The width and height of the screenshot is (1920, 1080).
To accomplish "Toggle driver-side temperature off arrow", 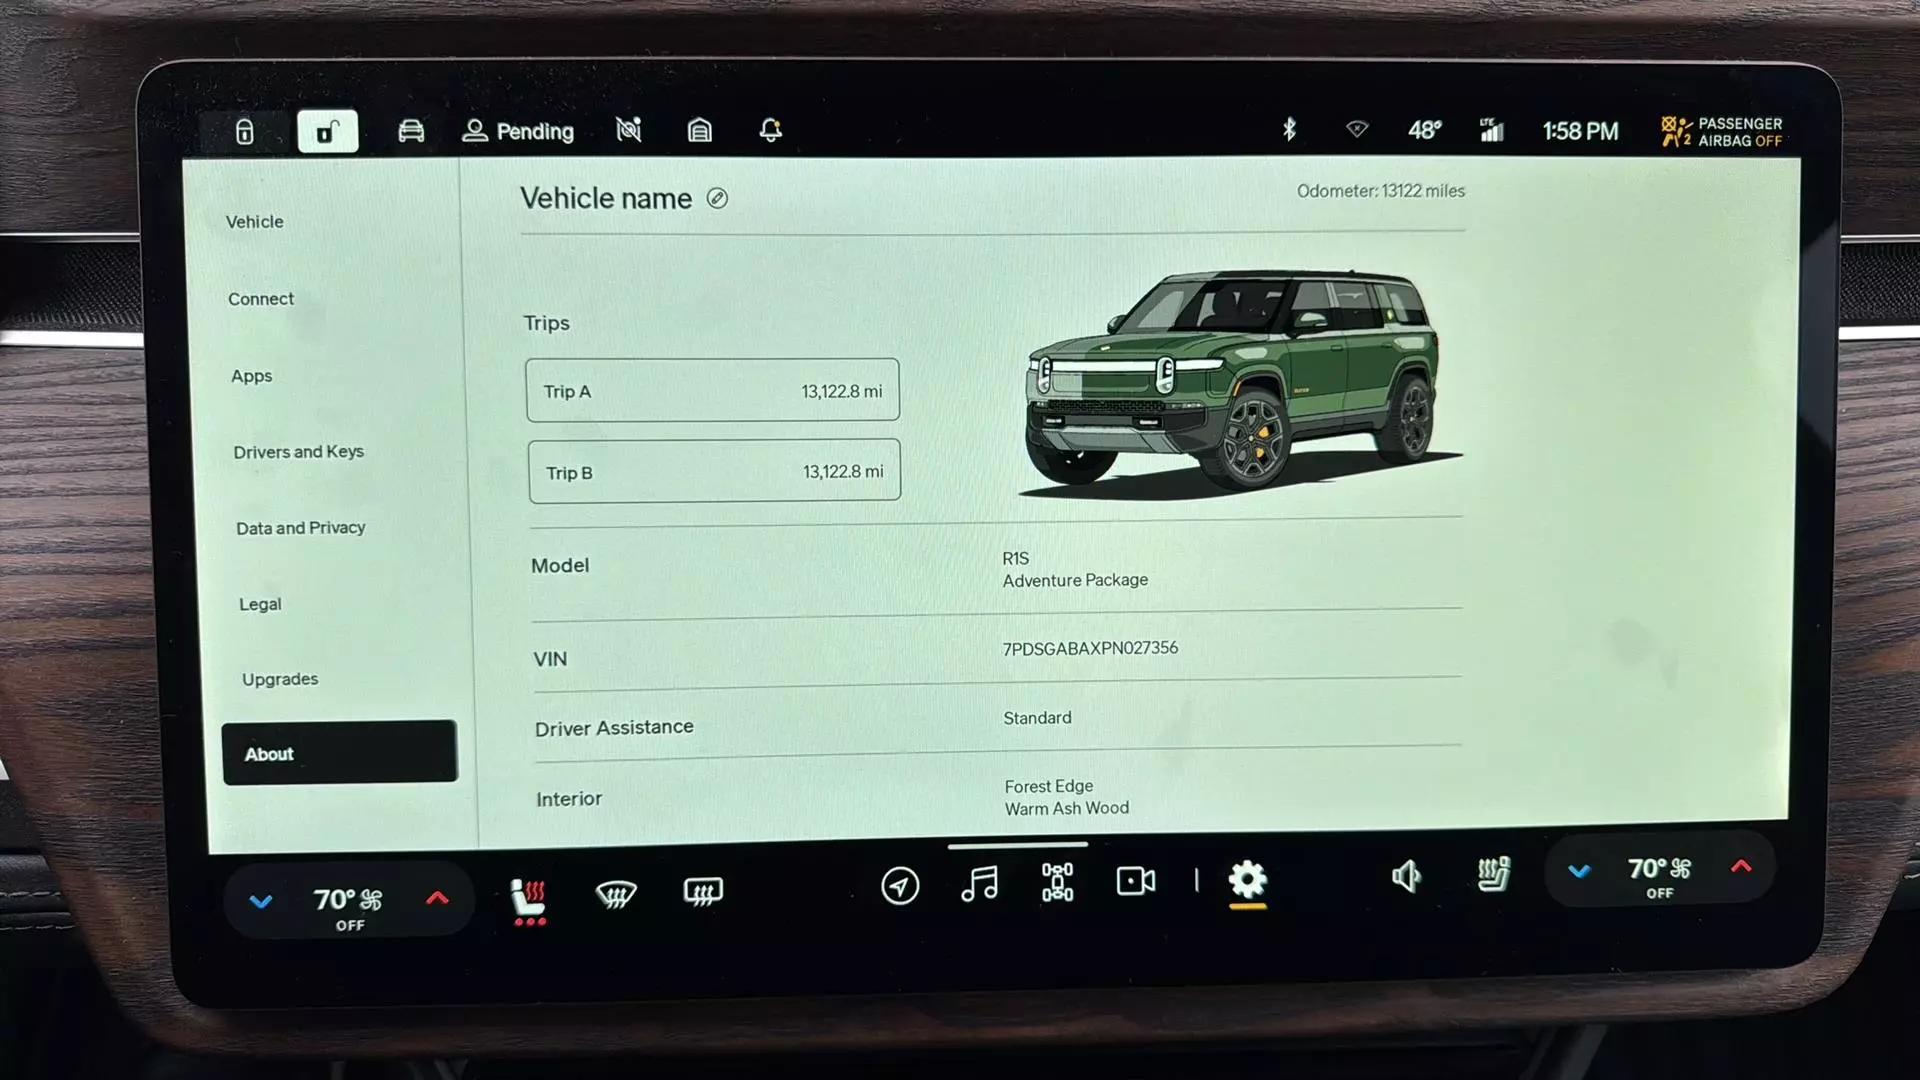I will click(260, 899).
